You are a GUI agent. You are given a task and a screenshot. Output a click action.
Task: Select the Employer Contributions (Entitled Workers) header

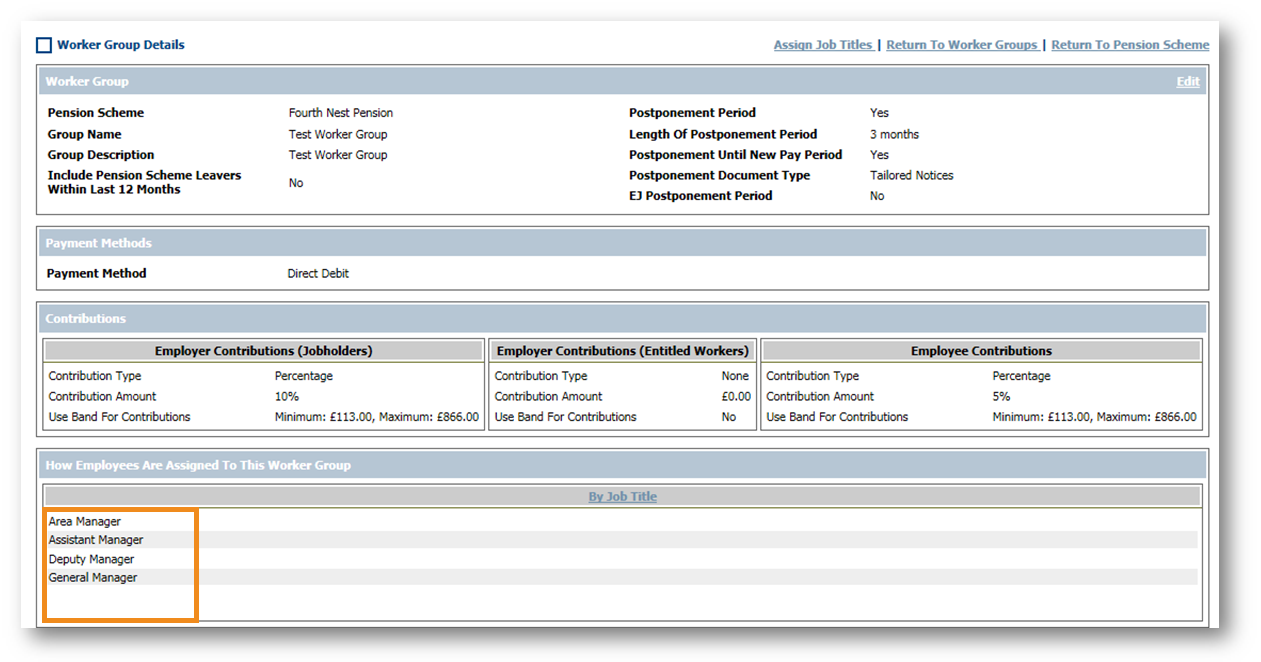tap(622, 351)
